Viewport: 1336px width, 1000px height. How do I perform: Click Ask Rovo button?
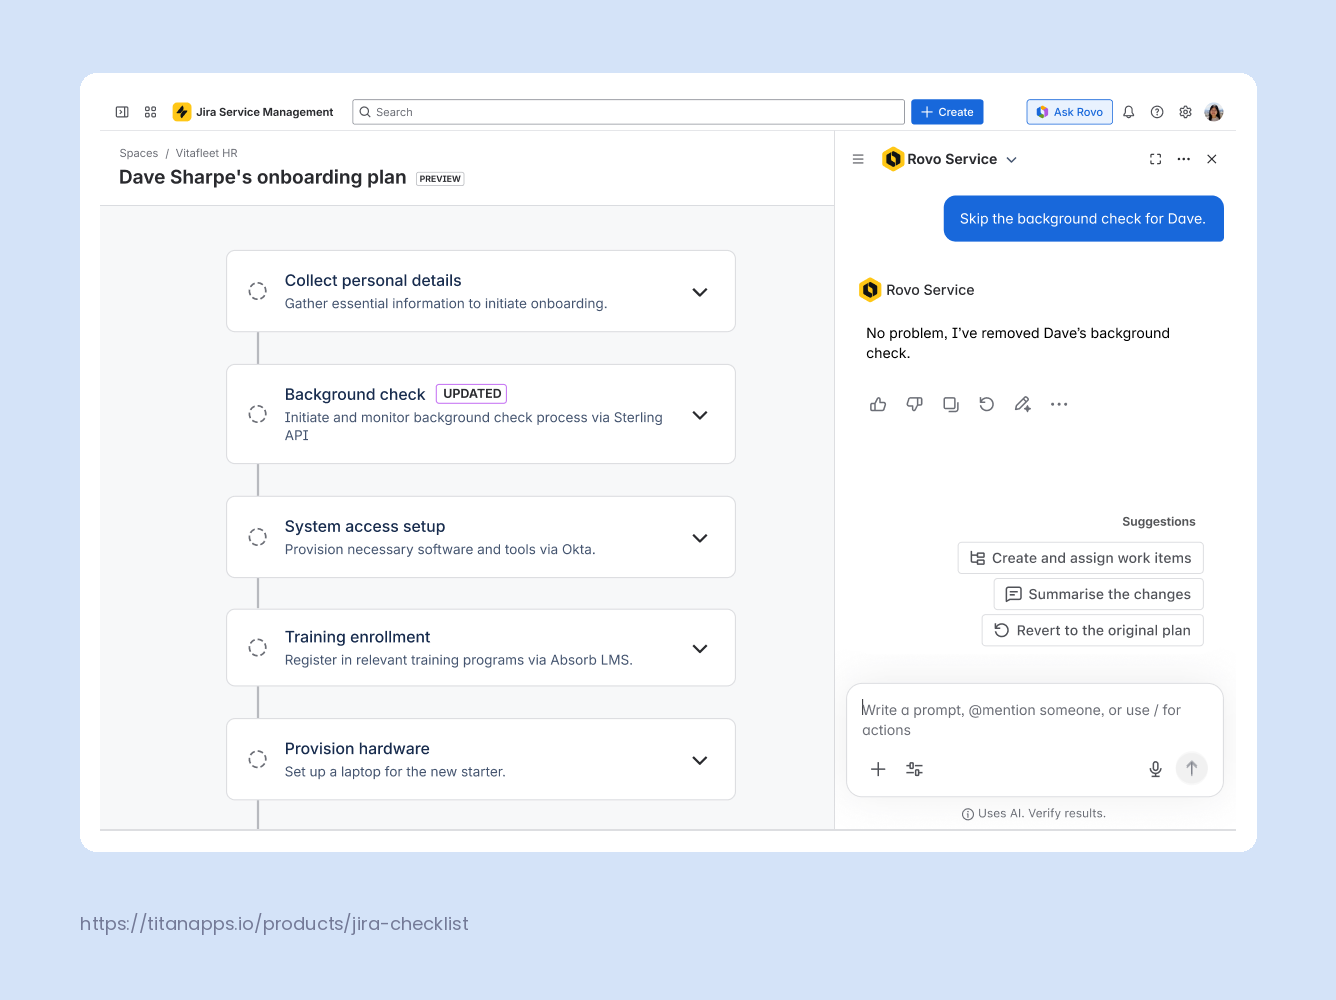pyautogui.click(x=1070, y=112)
